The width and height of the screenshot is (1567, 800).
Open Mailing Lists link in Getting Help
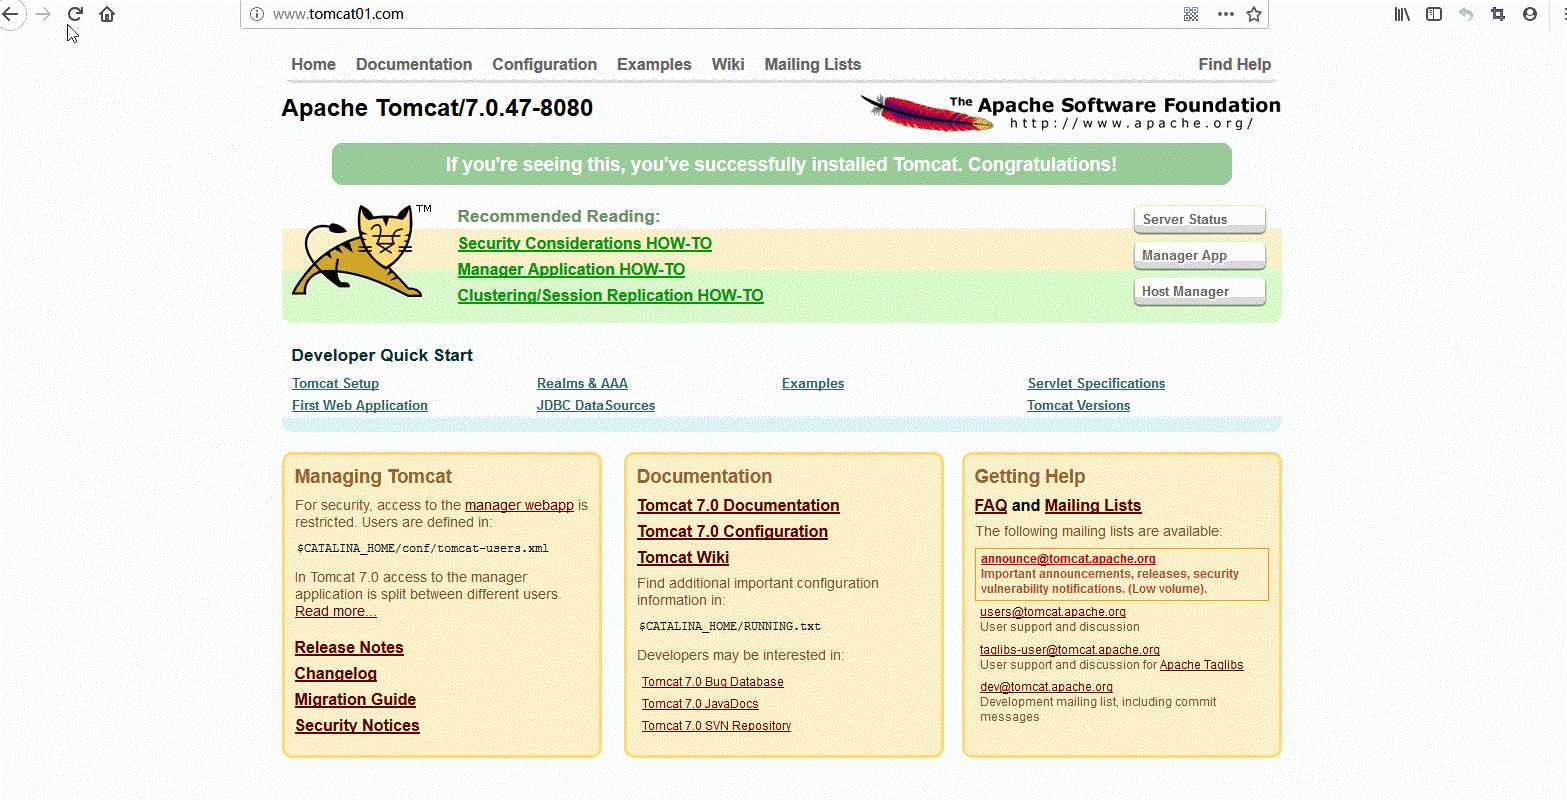[1093, 505]
